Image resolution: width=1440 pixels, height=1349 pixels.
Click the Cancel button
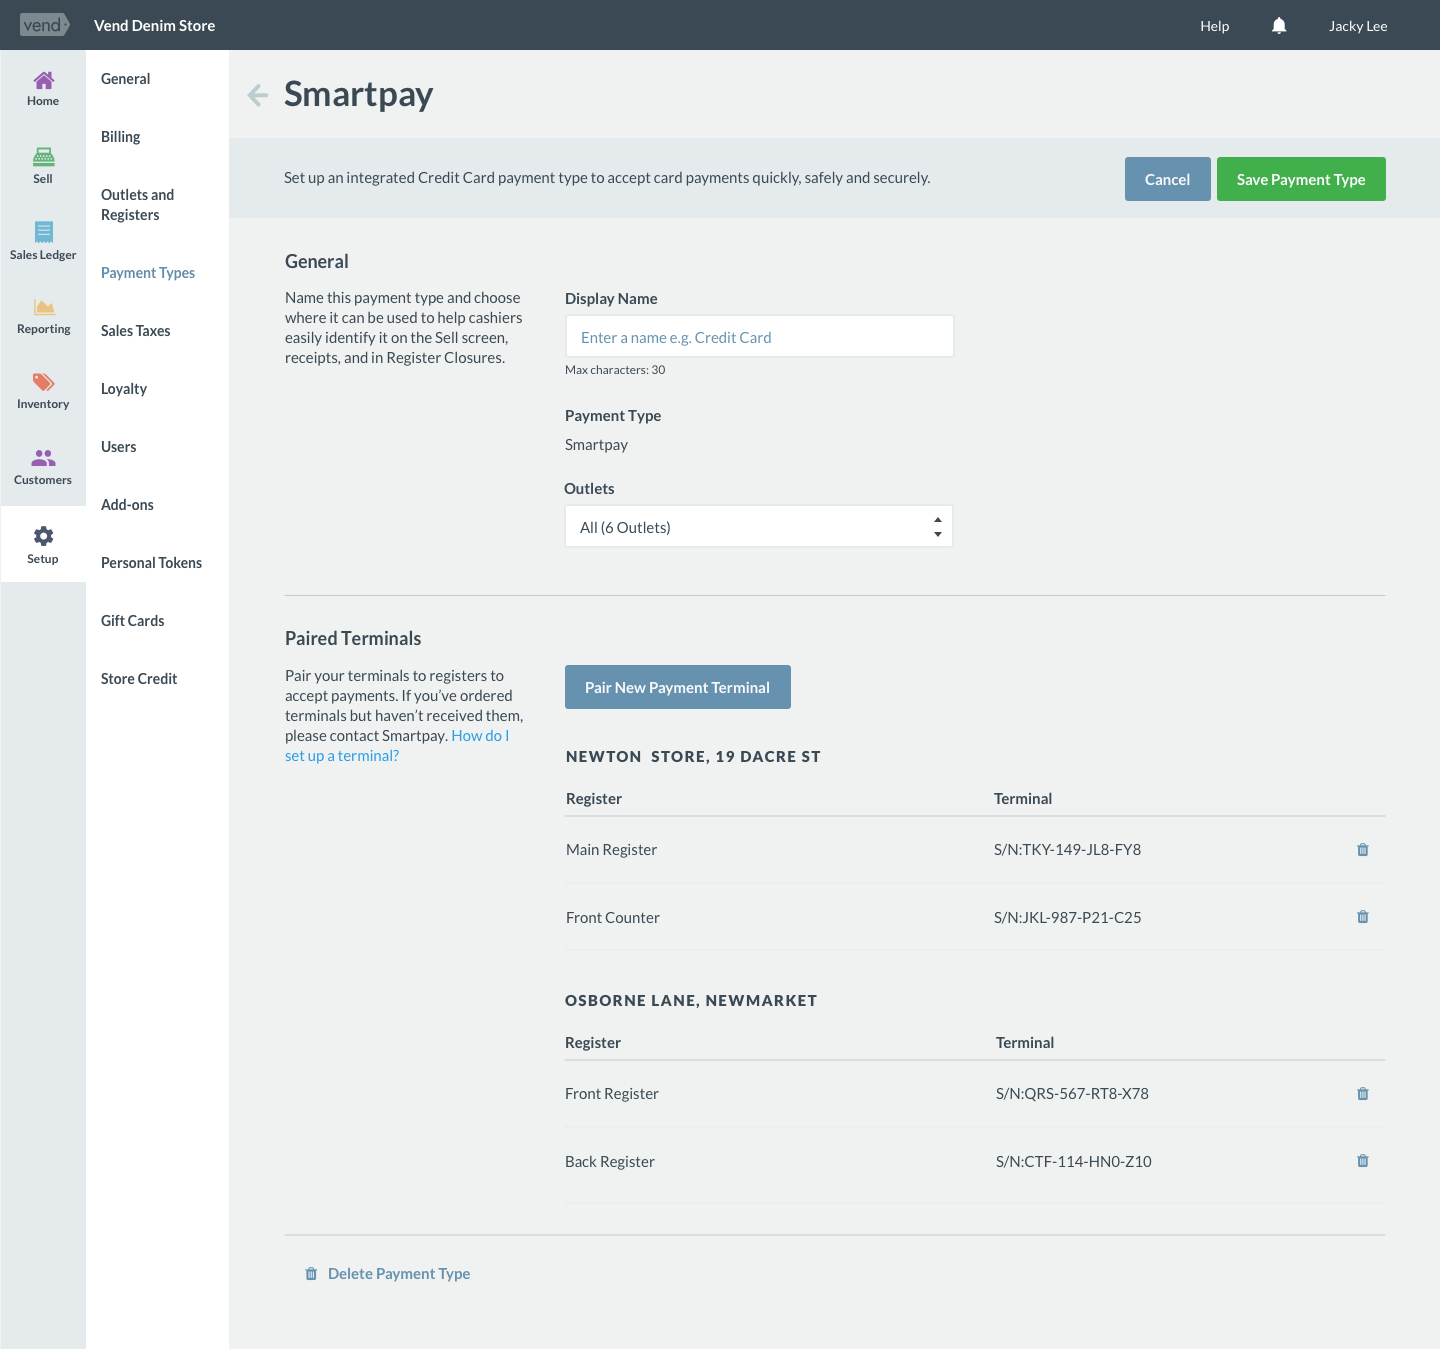pyautogui.click(x=1168, y=179)
